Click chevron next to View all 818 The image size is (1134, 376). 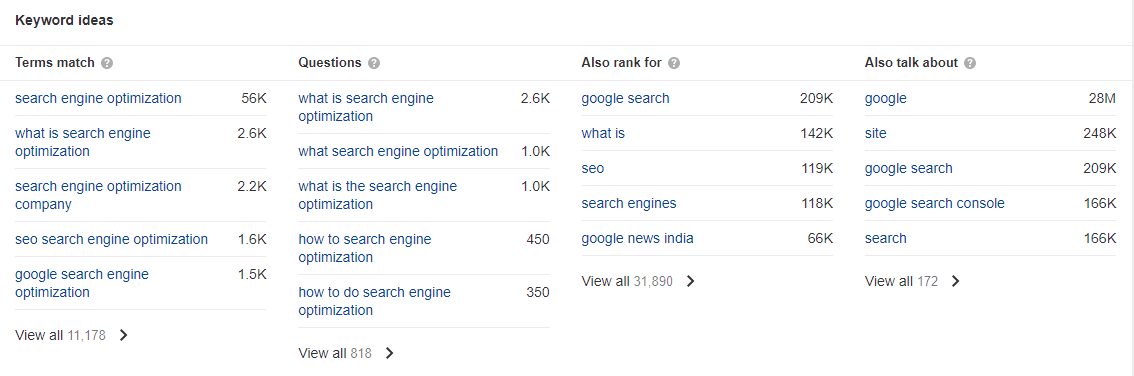pyautogui.click(x=390, y=353)
